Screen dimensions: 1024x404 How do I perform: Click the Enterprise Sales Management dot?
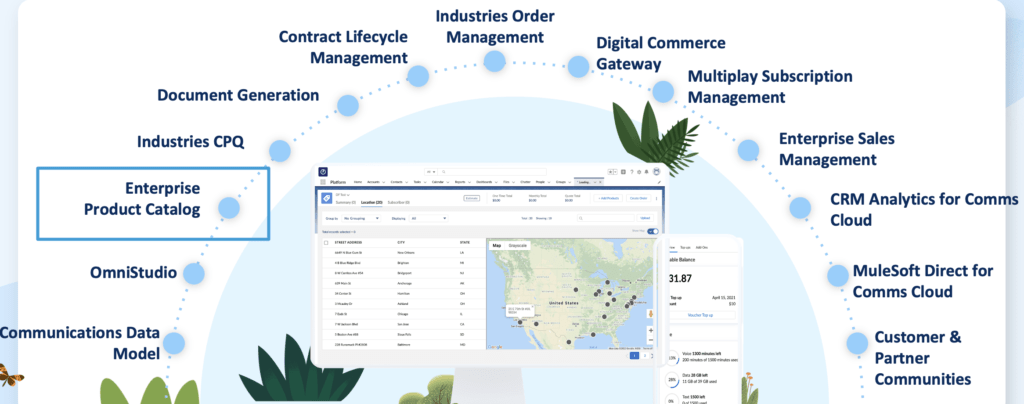pos(748,150)
